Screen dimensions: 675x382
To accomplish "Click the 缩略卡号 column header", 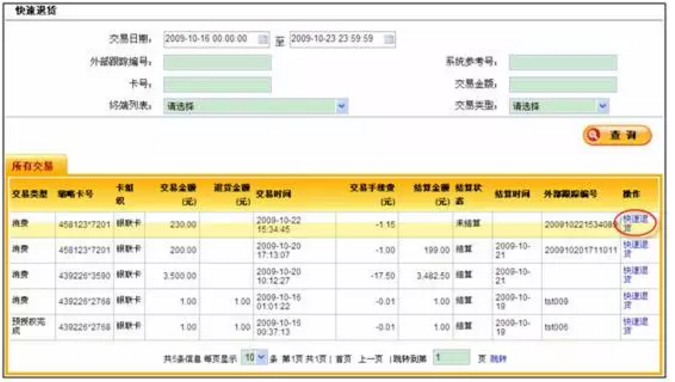I will point(75,194).
